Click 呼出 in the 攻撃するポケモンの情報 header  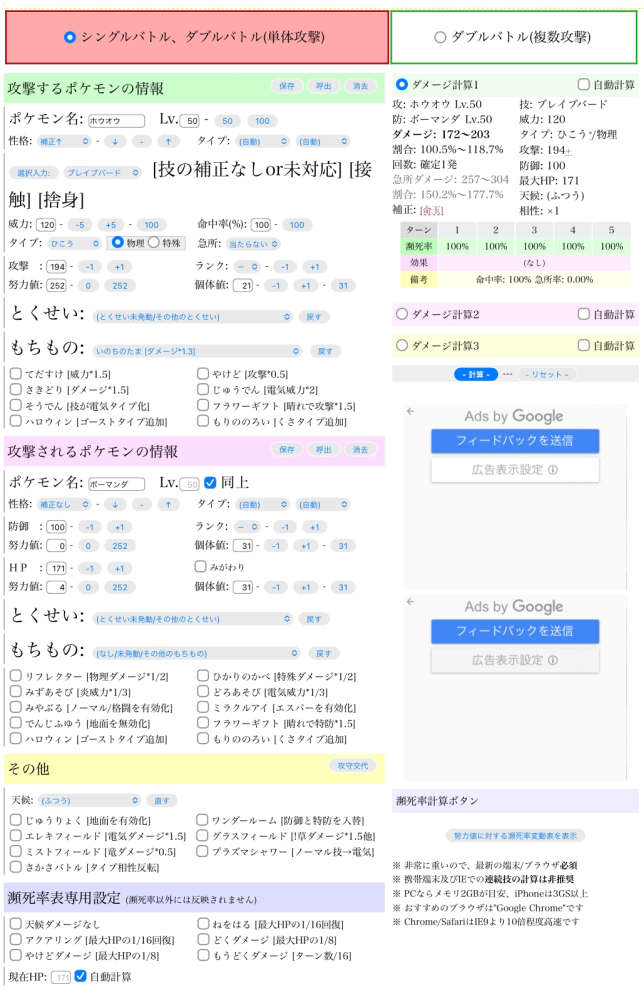click(x=324, y=86)
